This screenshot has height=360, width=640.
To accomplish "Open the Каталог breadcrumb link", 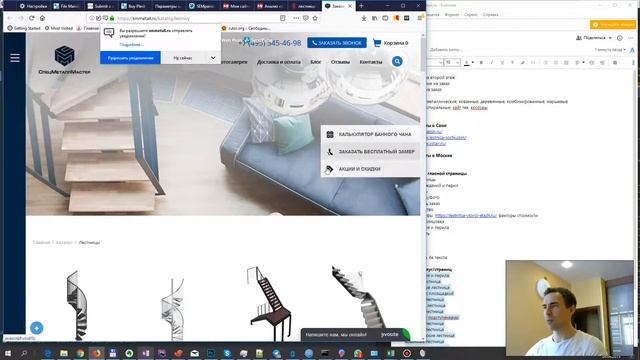I will pos(64,242).
